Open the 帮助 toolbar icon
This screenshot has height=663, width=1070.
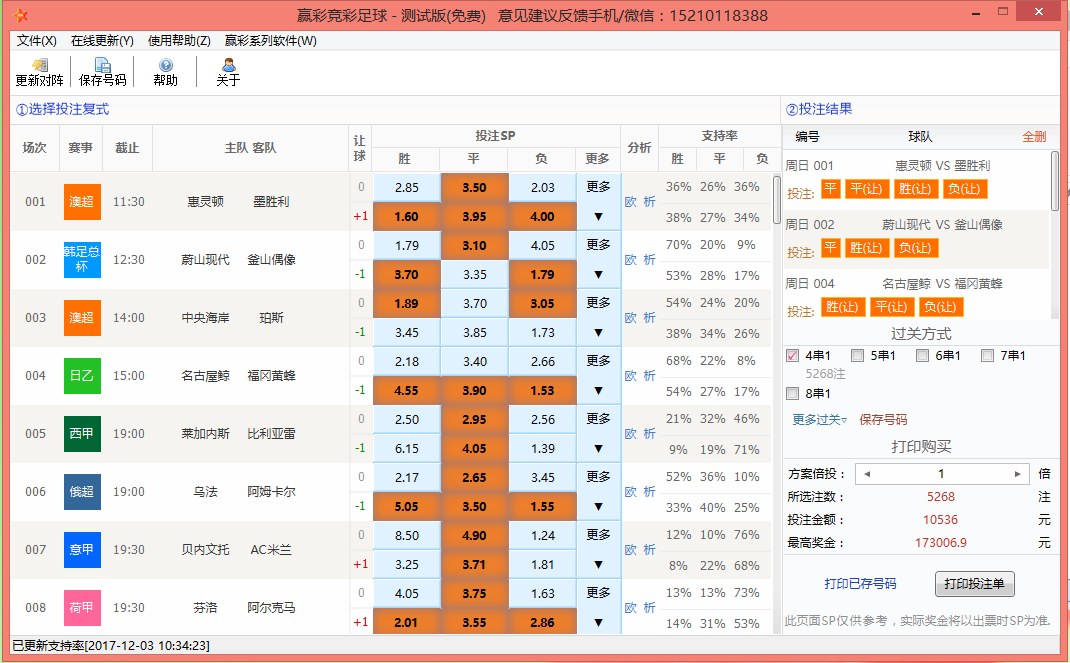[165, 72]
